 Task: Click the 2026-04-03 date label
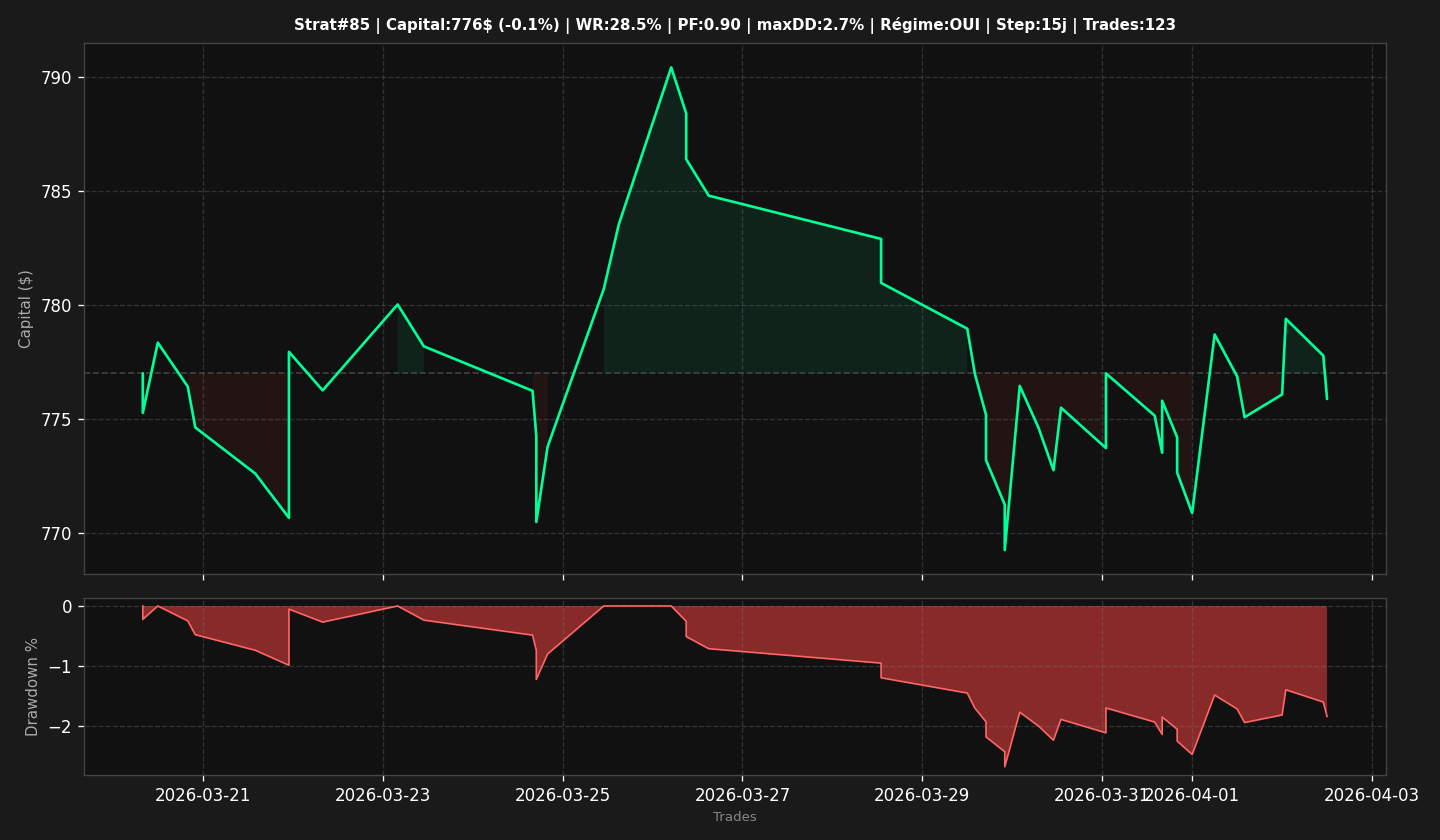pyautogui.click(x=1372, y=795)
